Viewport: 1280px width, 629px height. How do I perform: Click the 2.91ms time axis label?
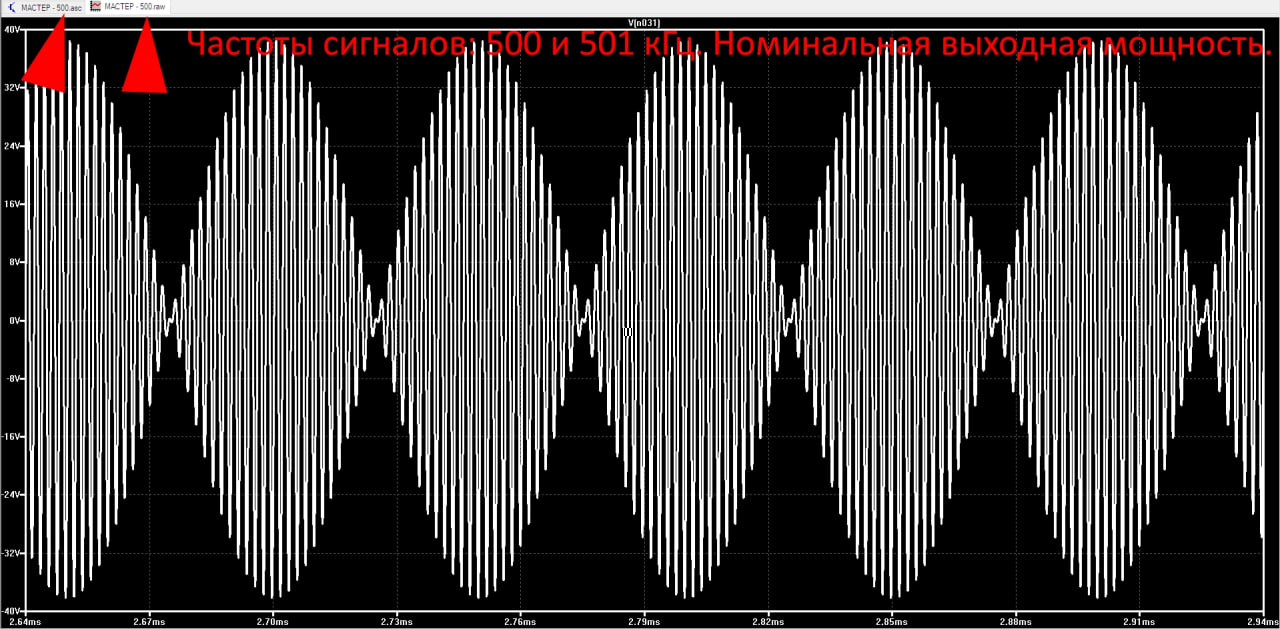(1139, 622)
